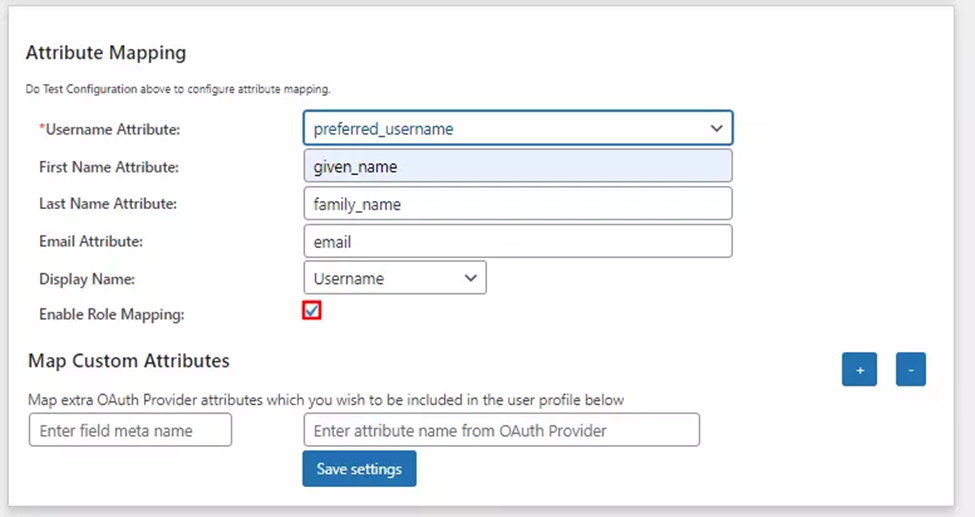
Task: Select the Email Attribute input field
Action: tap(518, 241)
